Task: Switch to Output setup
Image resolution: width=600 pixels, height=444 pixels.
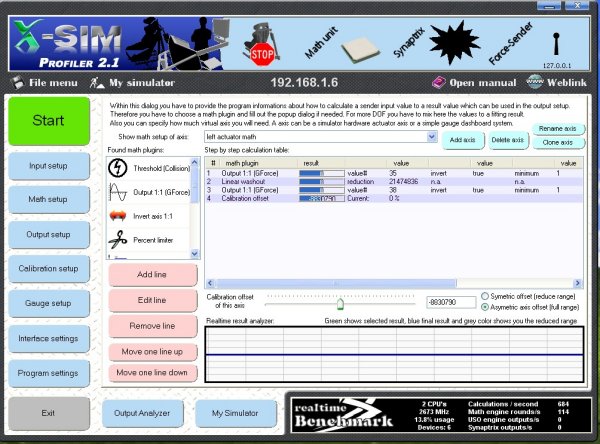Action: click(x=49, y=235)
